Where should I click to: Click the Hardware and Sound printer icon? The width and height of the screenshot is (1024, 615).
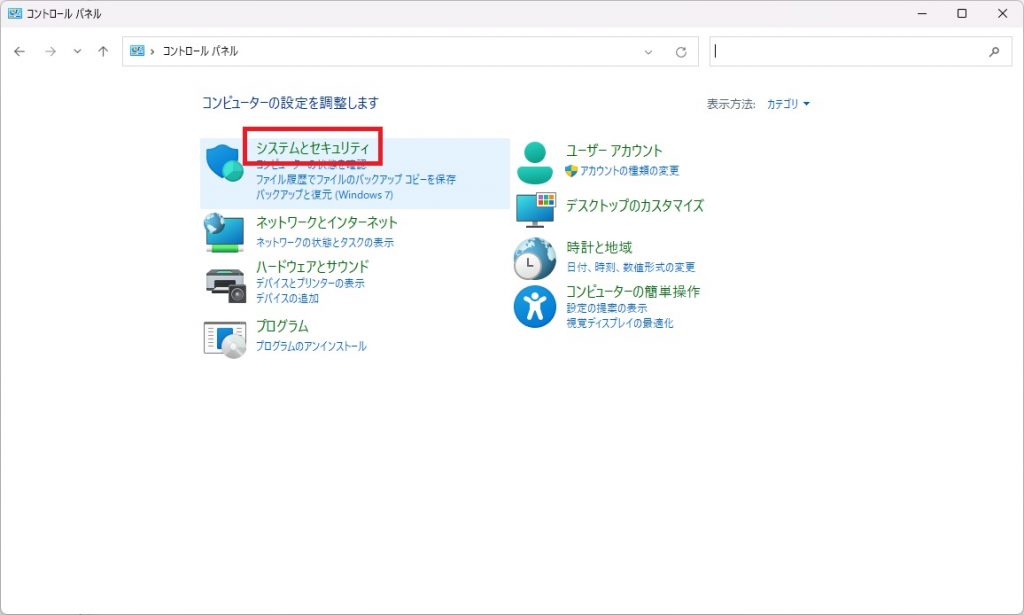click(x=225, y=285)
